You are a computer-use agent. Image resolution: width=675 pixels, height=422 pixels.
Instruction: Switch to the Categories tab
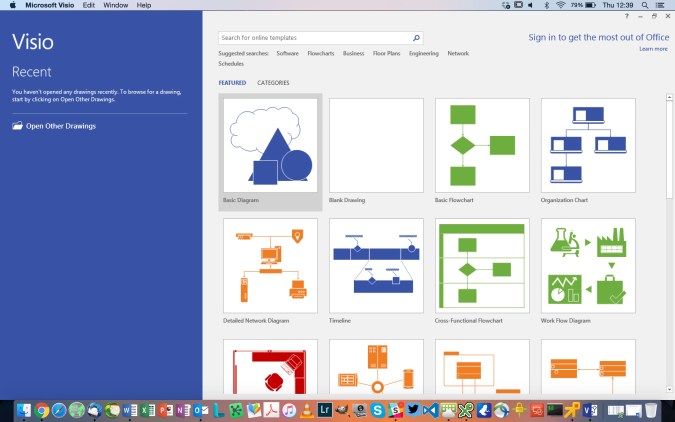coord(273,83)
